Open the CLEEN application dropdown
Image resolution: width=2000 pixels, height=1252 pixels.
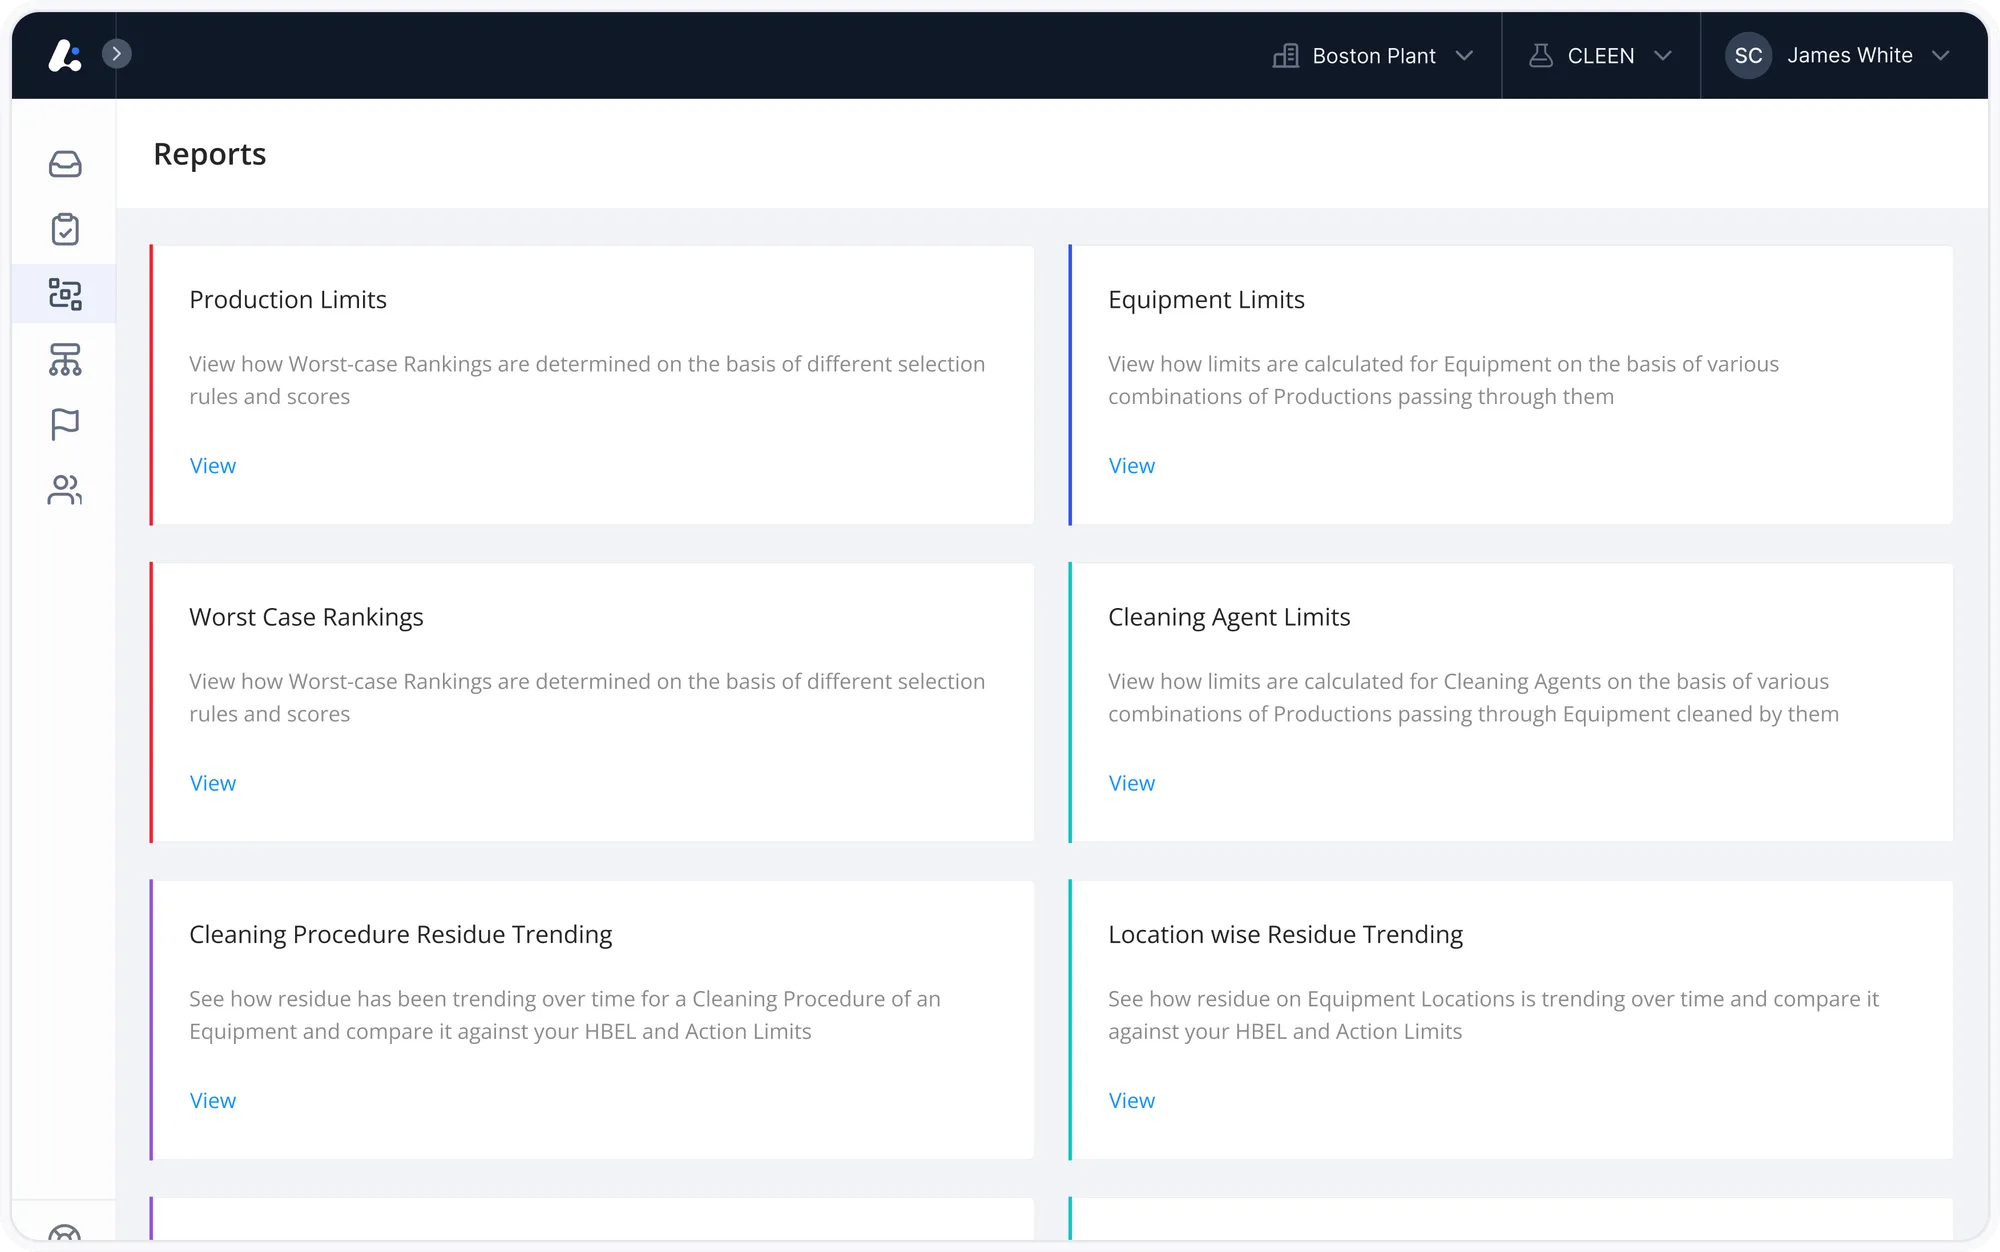coord(1600,55)
